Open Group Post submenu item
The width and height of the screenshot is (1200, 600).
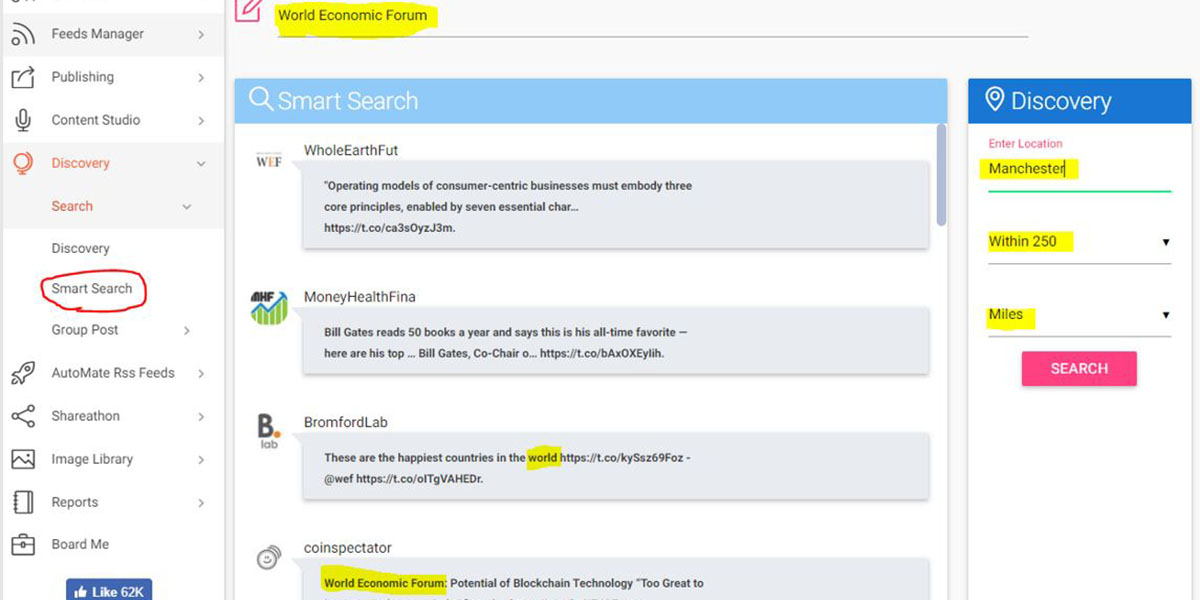(85, 330)
